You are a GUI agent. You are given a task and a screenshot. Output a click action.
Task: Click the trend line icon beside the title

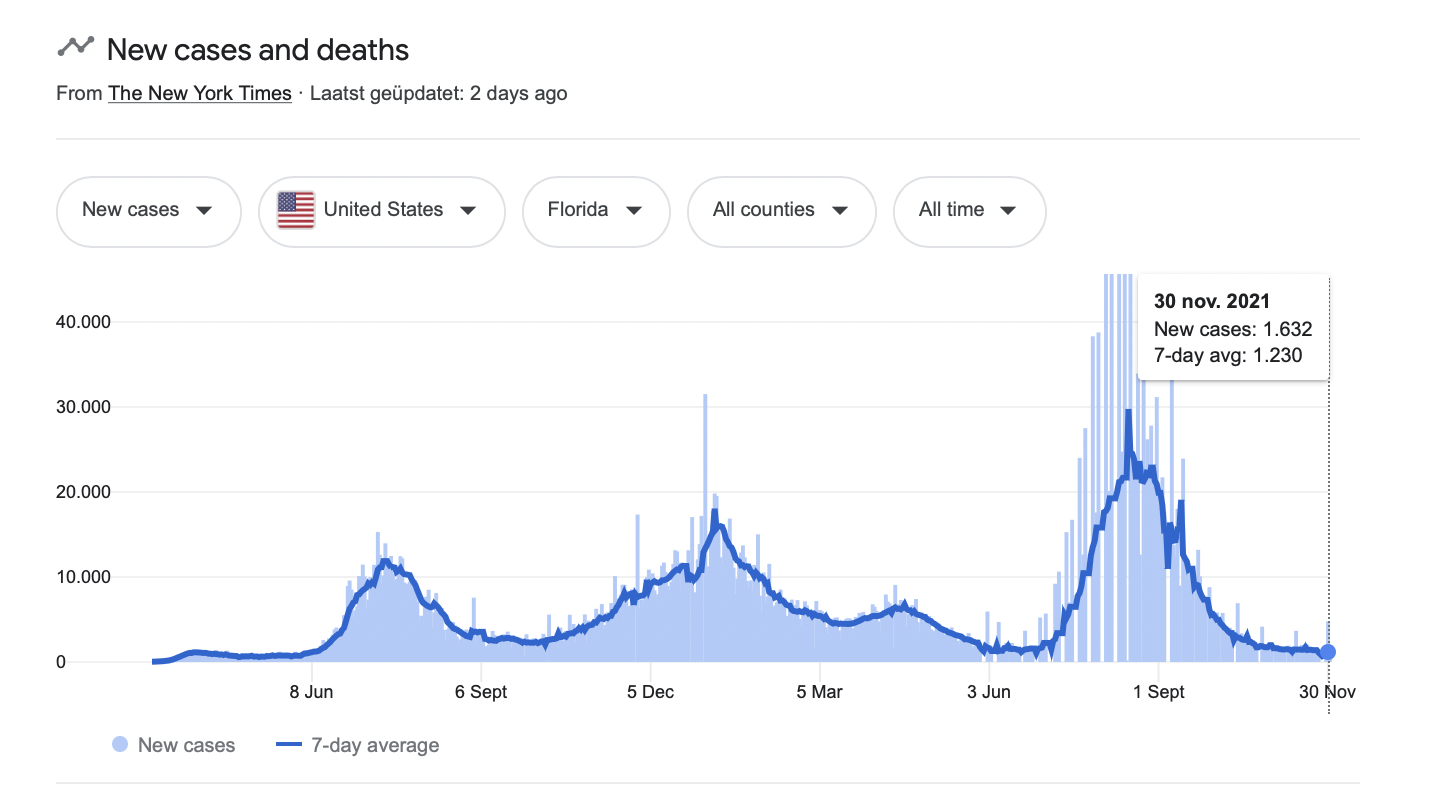click(x=76, y=46)
